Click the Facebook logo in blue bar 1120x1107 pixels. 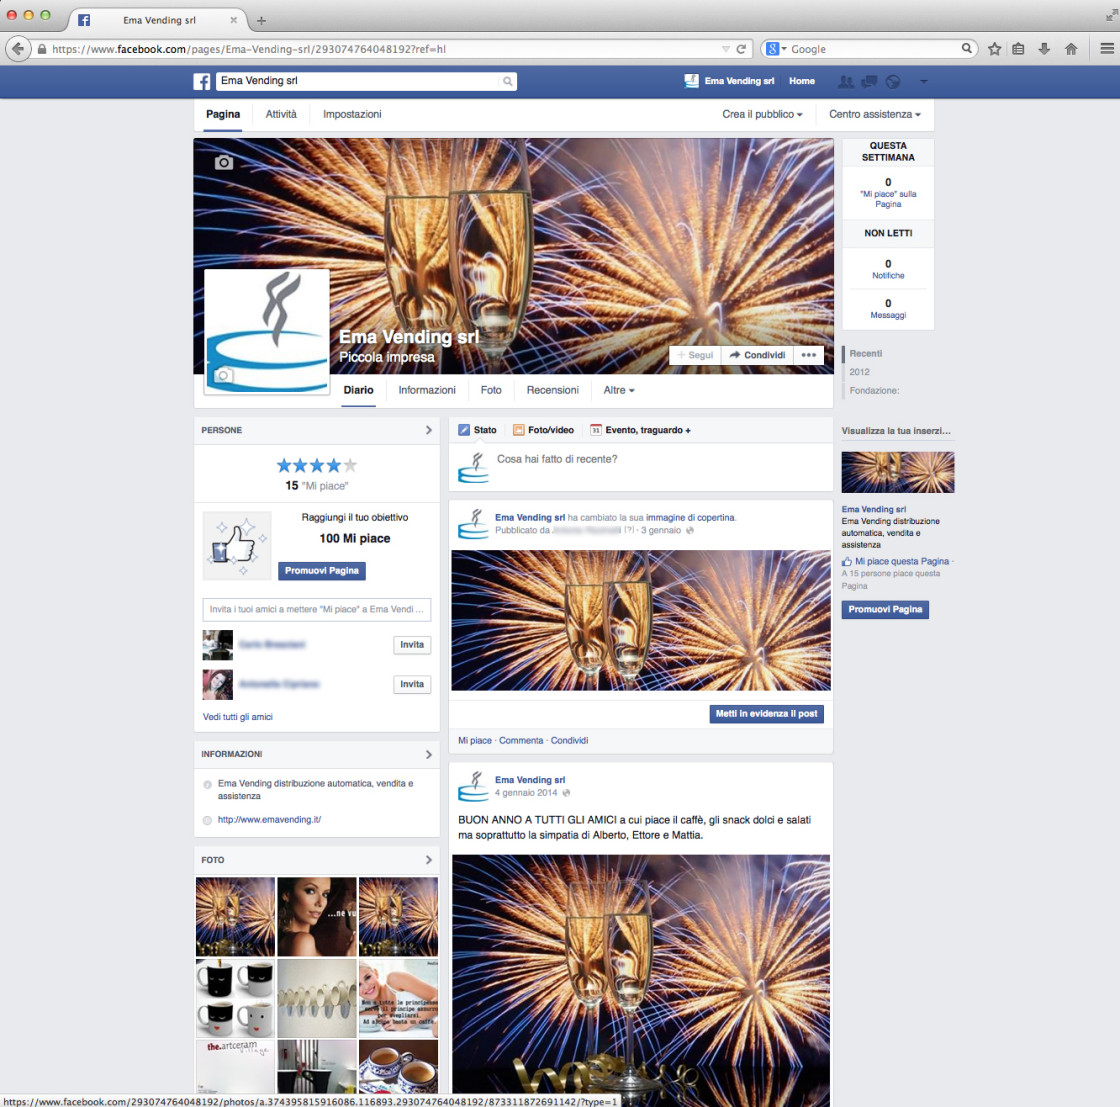tap(201, 81)
